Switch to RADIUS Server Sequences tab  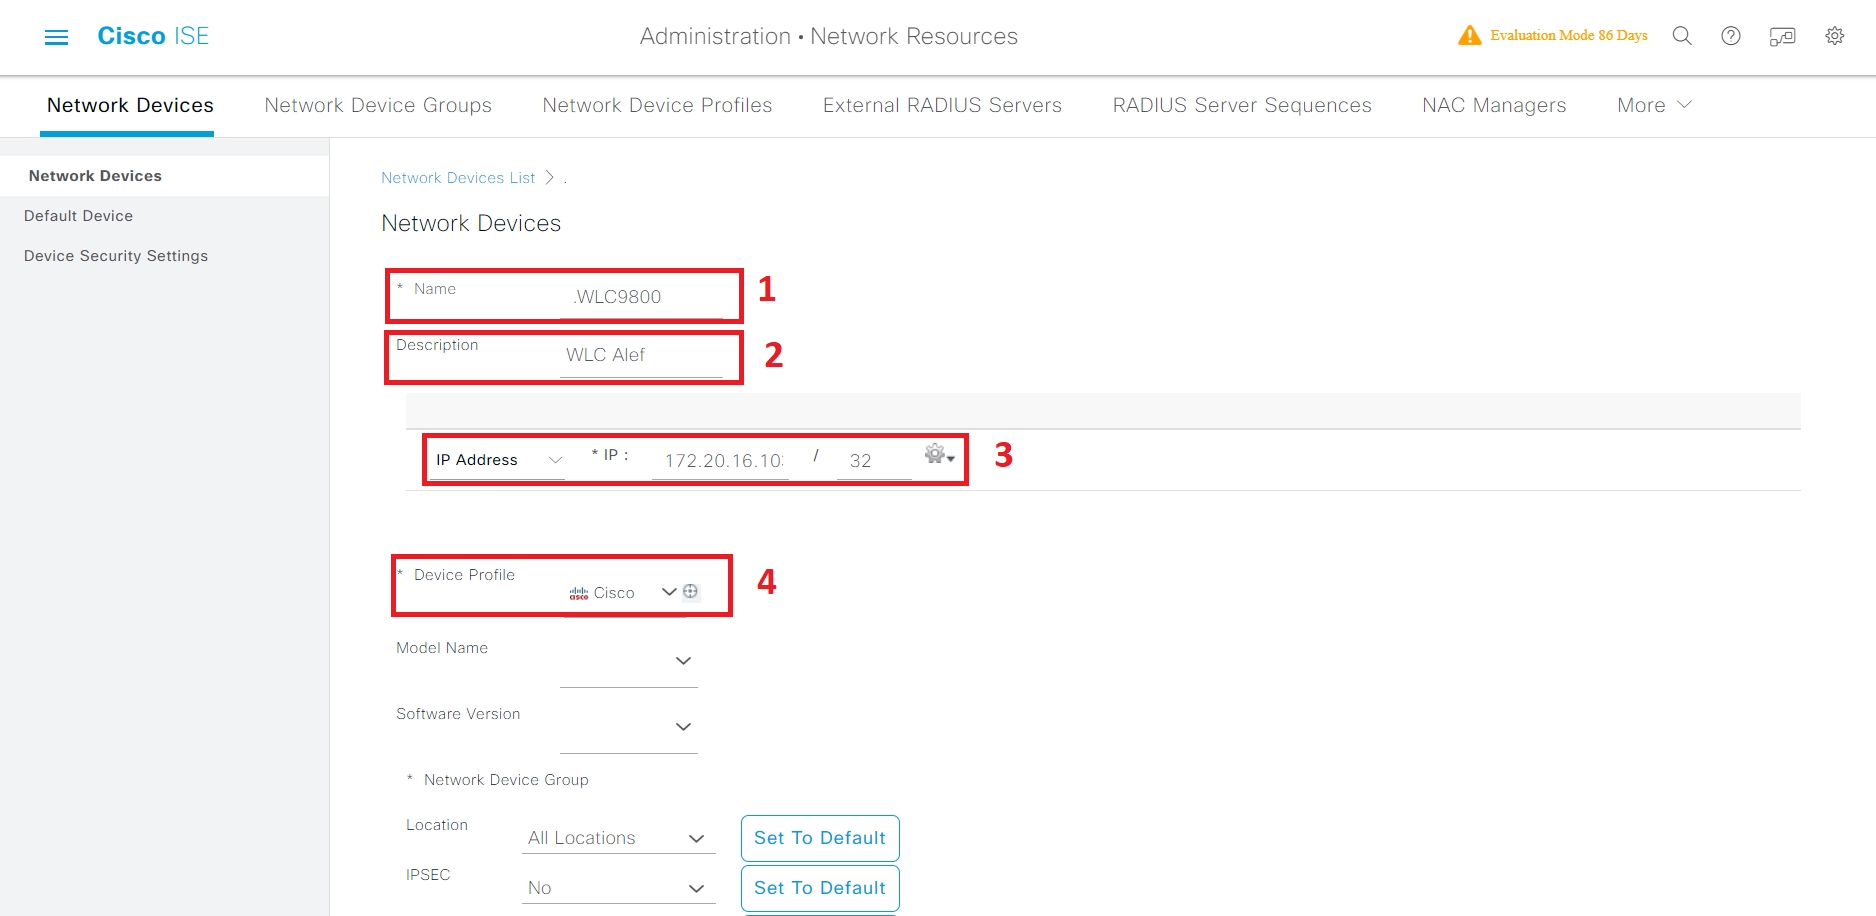[x=1242, y=105]
